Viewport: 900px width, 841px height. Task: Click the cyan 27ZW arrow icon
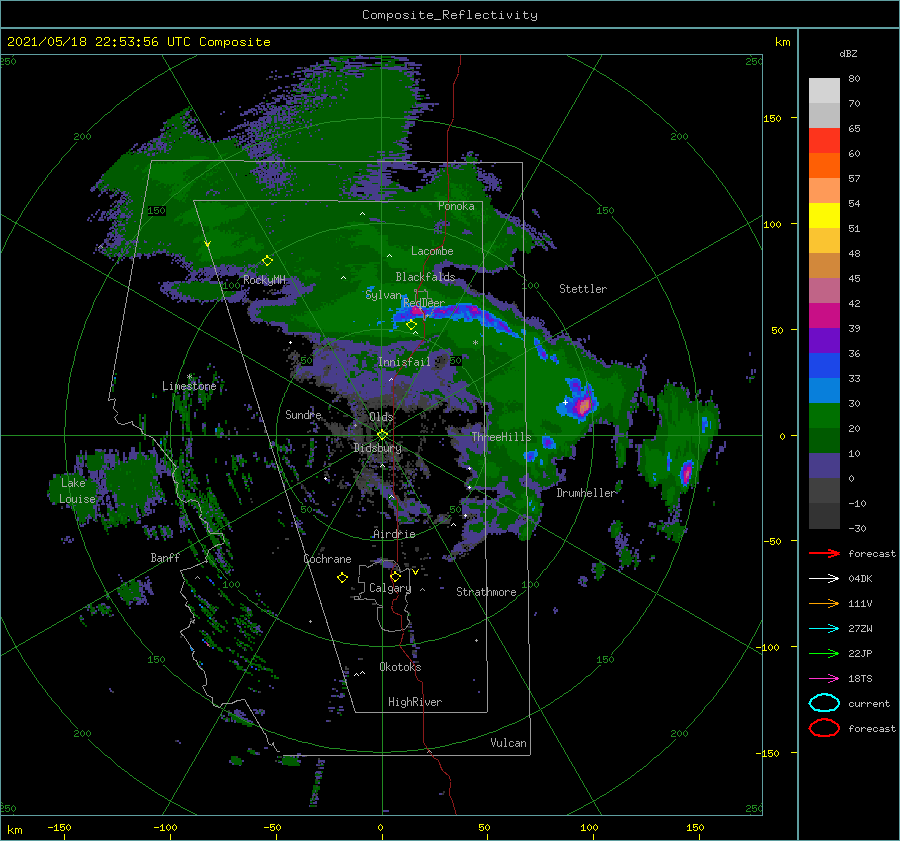[x=824, y=629]
